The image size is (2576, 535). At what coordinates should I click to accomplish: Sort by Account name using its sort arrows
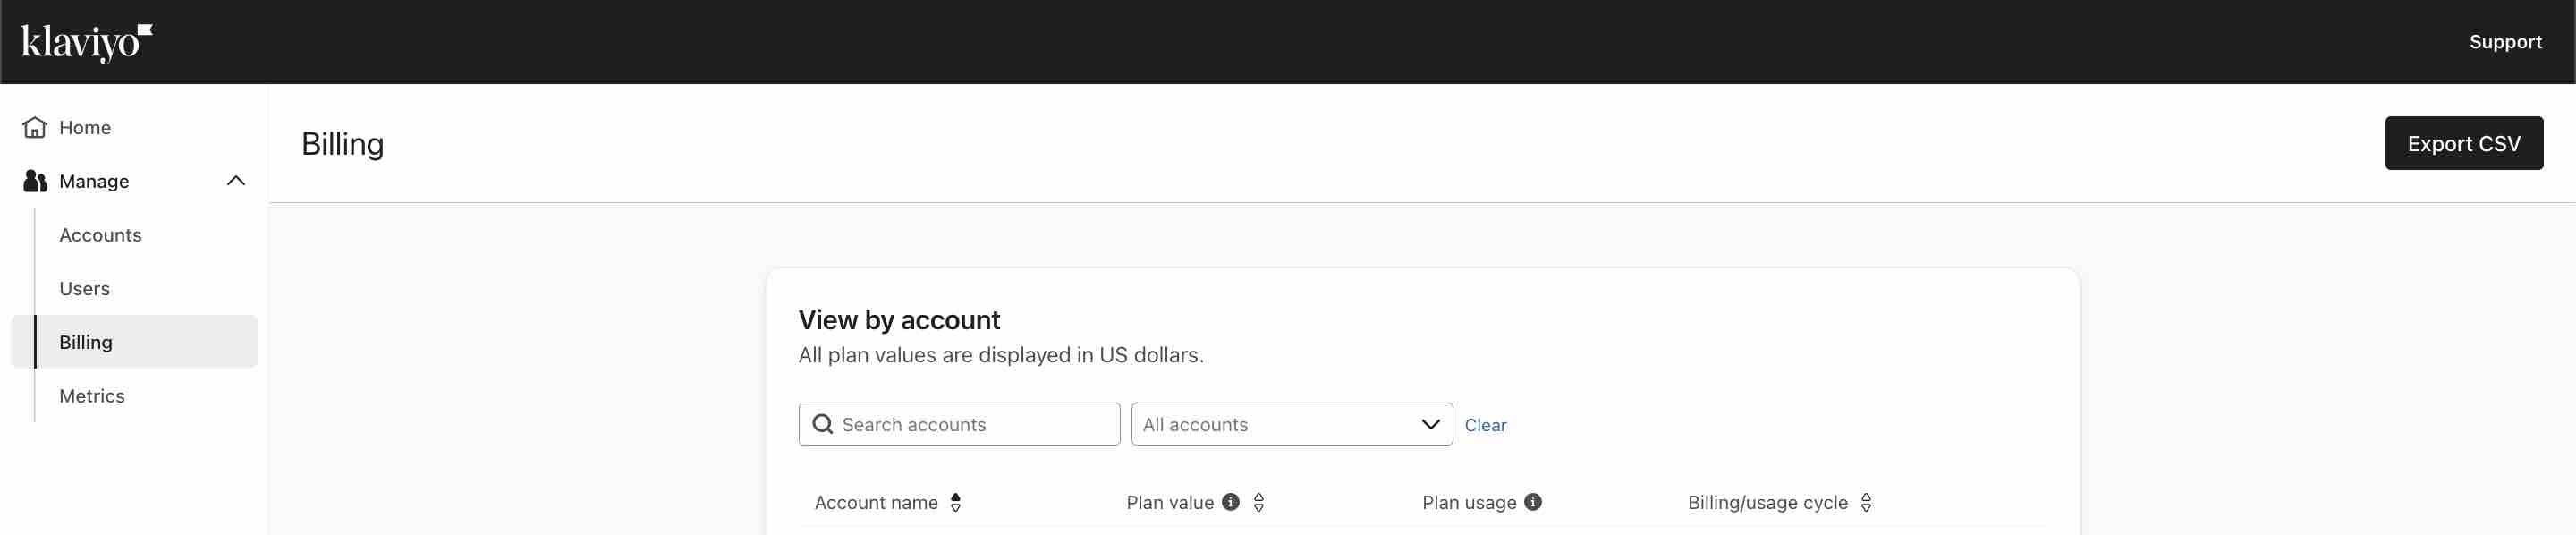(x=956, y=503)
